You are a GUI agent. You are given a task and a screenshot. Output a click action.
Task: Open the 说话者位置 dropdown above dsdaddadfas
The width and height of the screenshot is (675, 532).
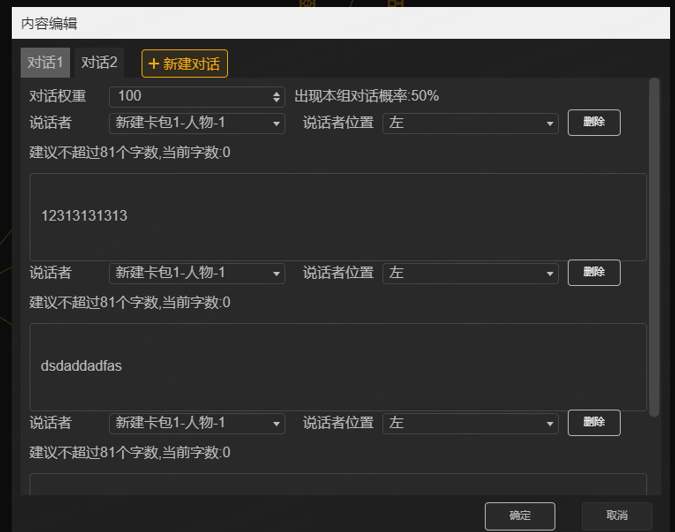pyautogui.click(x=470, y=273)
